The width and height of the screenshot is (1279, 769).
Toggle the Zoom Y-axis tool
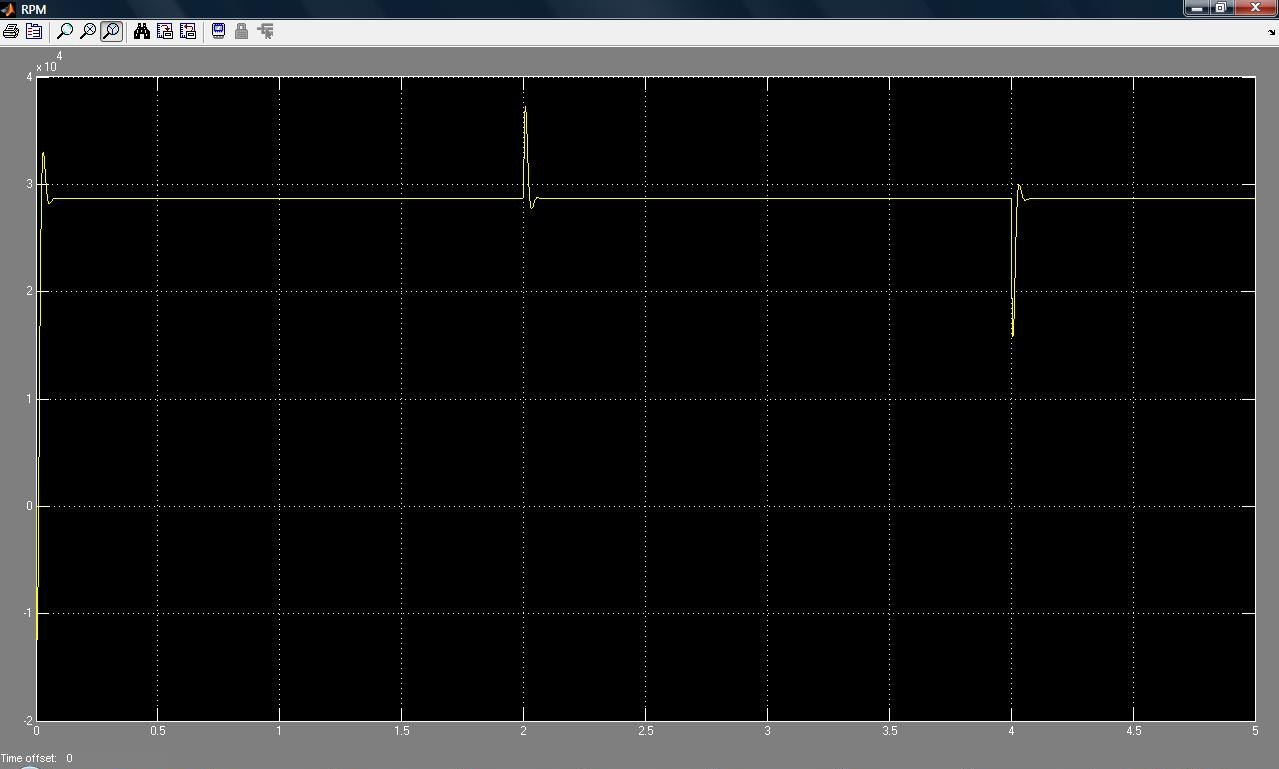111,31
